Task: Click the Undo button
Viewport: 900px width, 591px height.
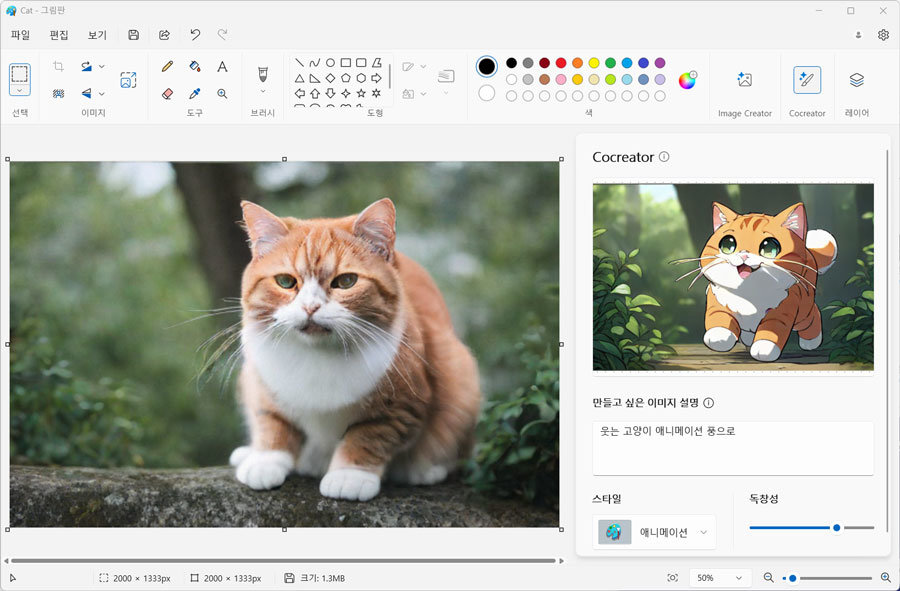Action: 195,35
